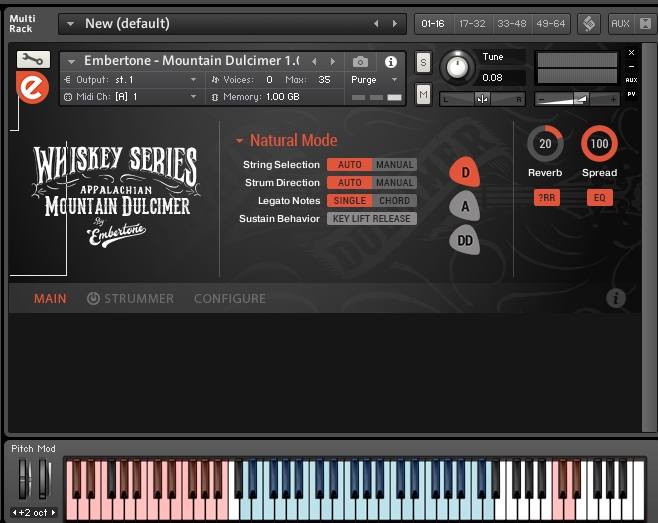Open the info icon beside tabs bar
This screenshot has width=658, height=523.
[x=616, y=298]
